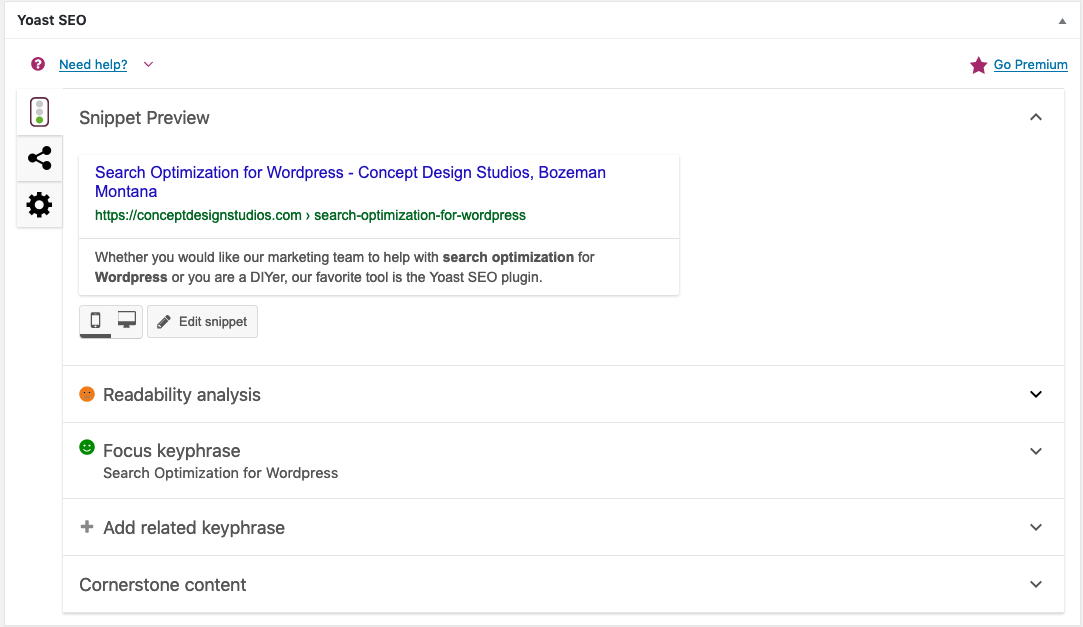
Task: Collapse the Yoast SEO metabox triangle
Action: 1062,21
